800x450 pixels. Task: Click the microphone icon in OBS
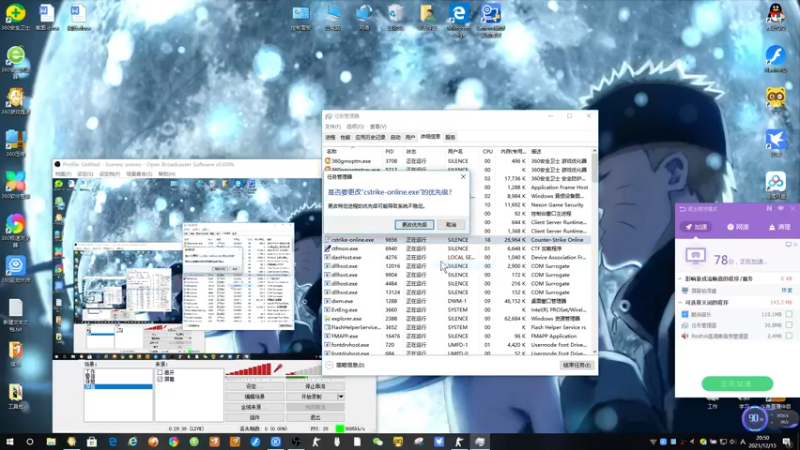pyautogui.click(x=278, y=368)
